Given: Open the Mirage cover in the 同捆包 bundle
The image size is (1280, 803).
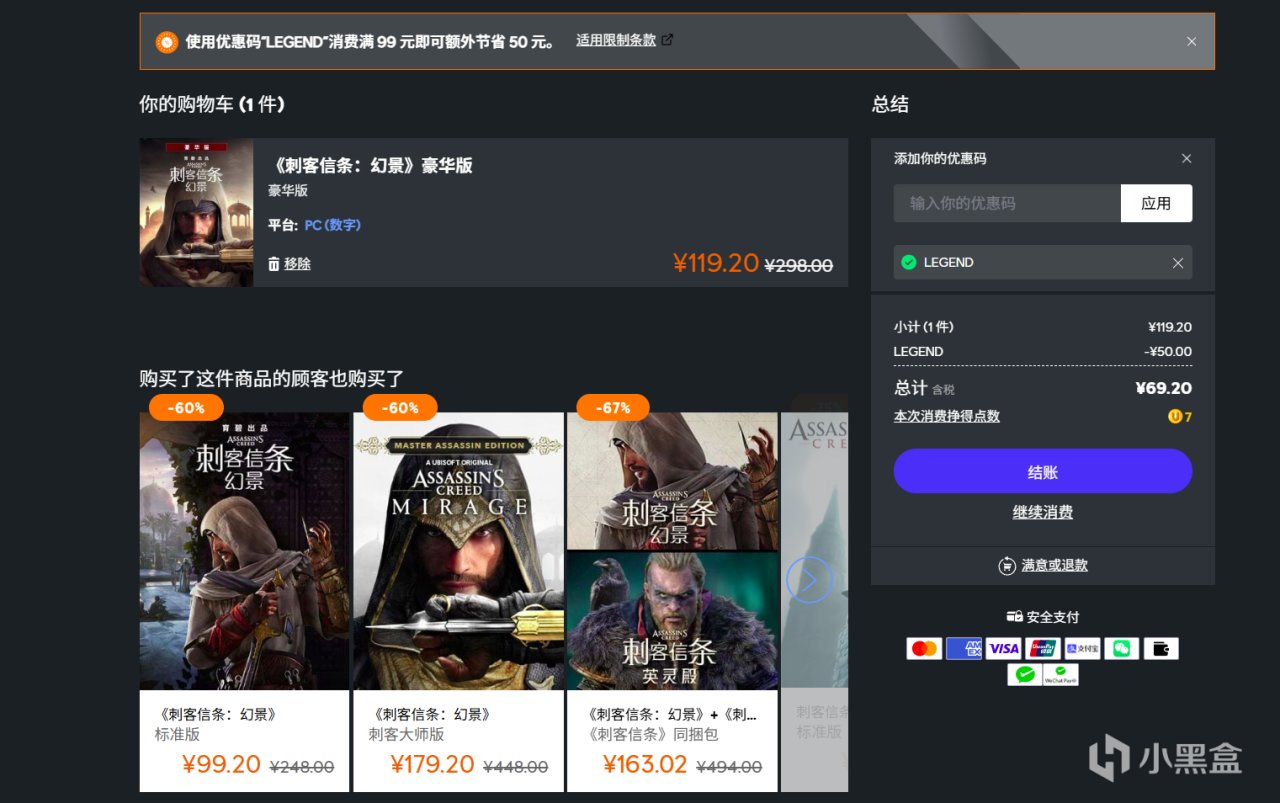Looking at the screenshot, I should [x=672, y=481].
